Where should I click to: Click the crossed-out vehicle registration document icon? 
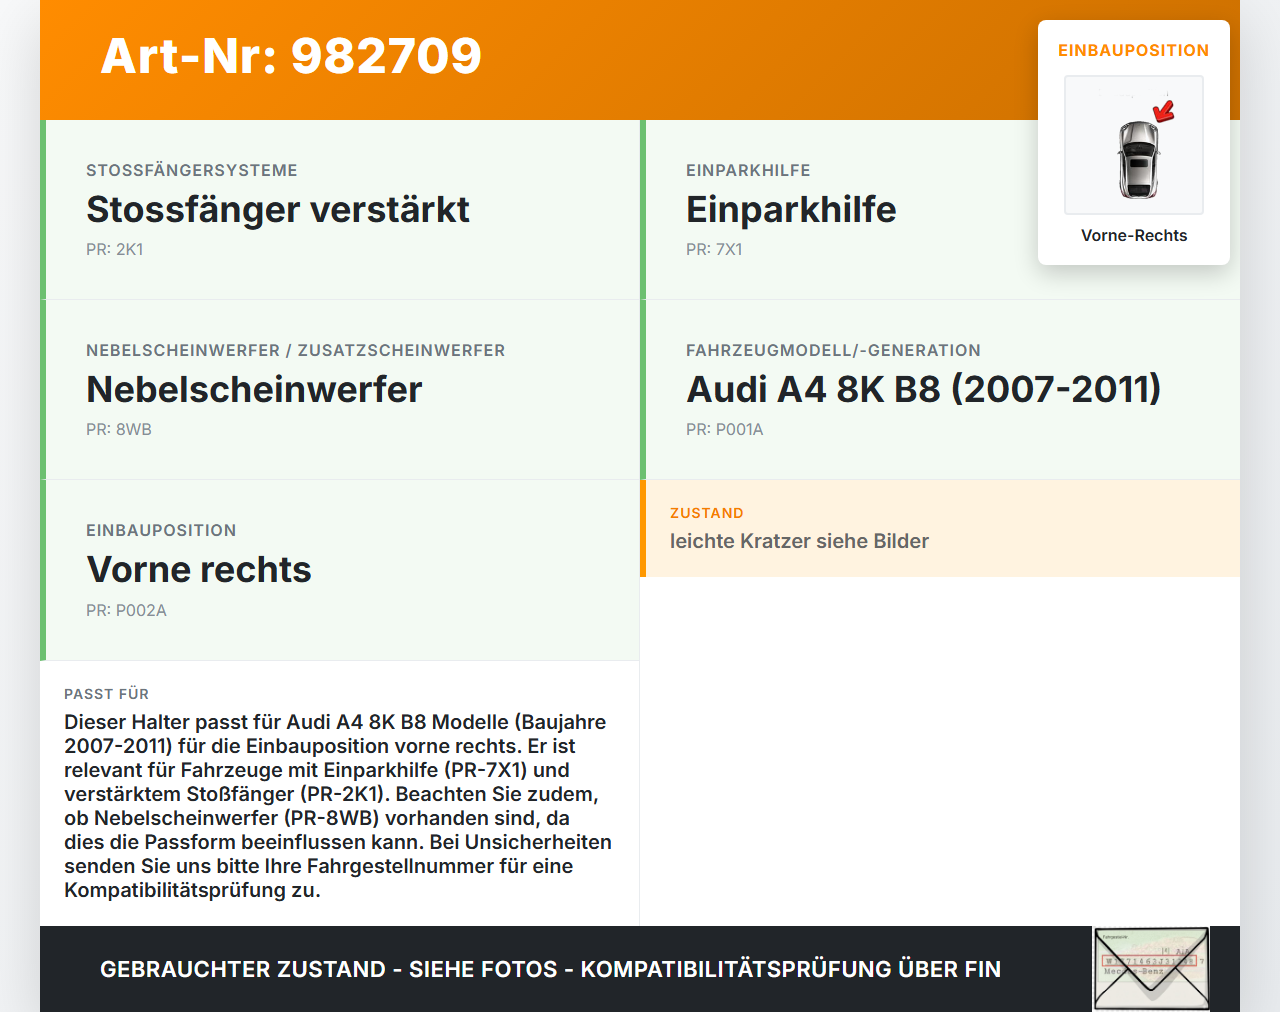pyautogui.click(x=1150, y=969)
